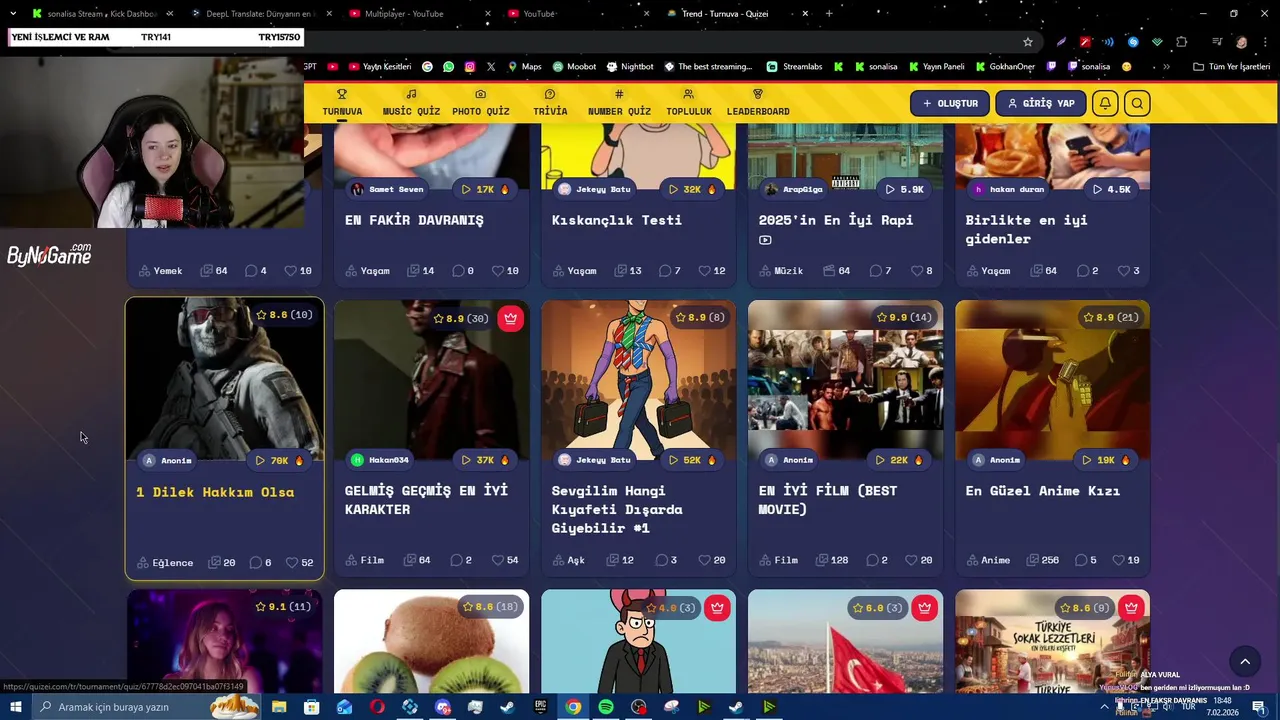Open the PHOTO QUIZ tab

tap(480, 103)
